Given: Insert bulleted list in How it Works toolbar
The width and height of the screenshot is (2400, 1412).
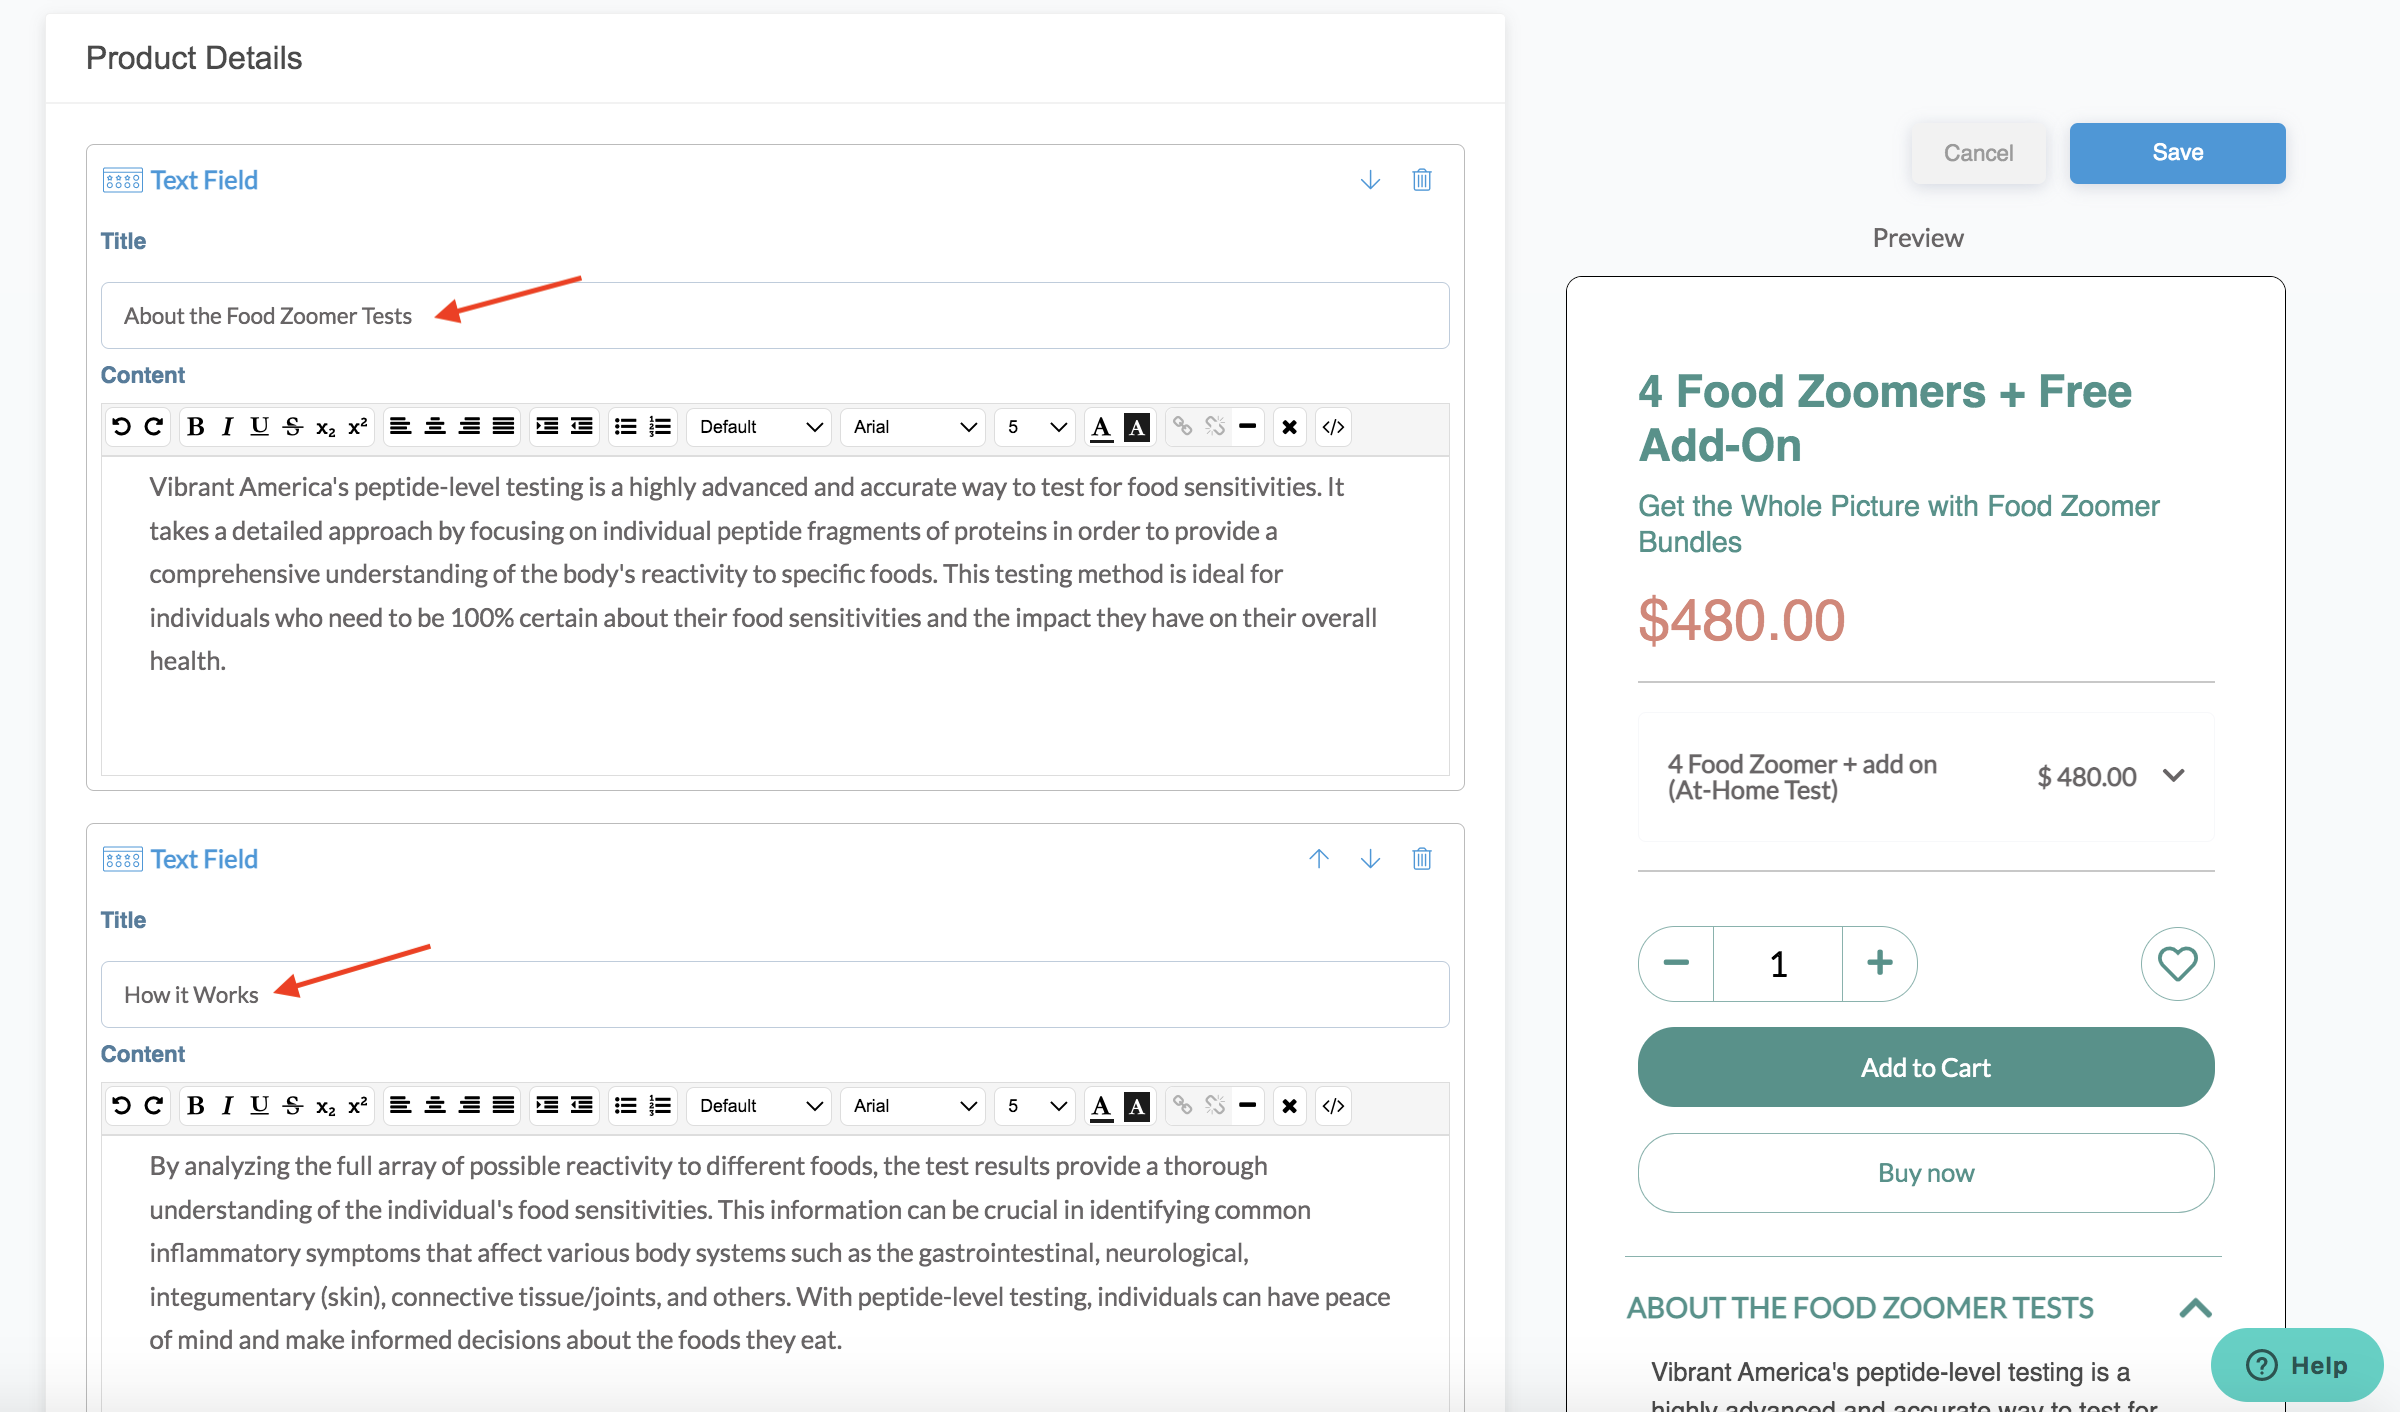Looking at the screenshot, I should click(x=625, y=1106).
